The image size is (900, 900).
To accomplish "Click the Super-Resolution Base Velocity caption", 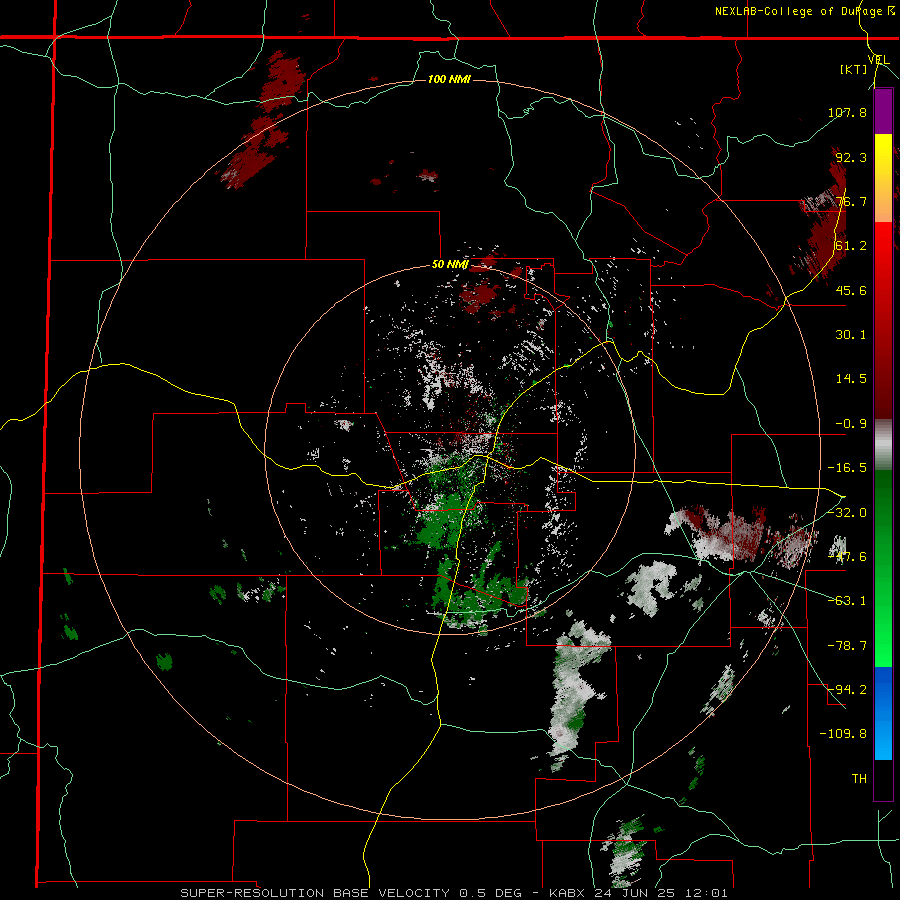I will click(x=453, y=893).
